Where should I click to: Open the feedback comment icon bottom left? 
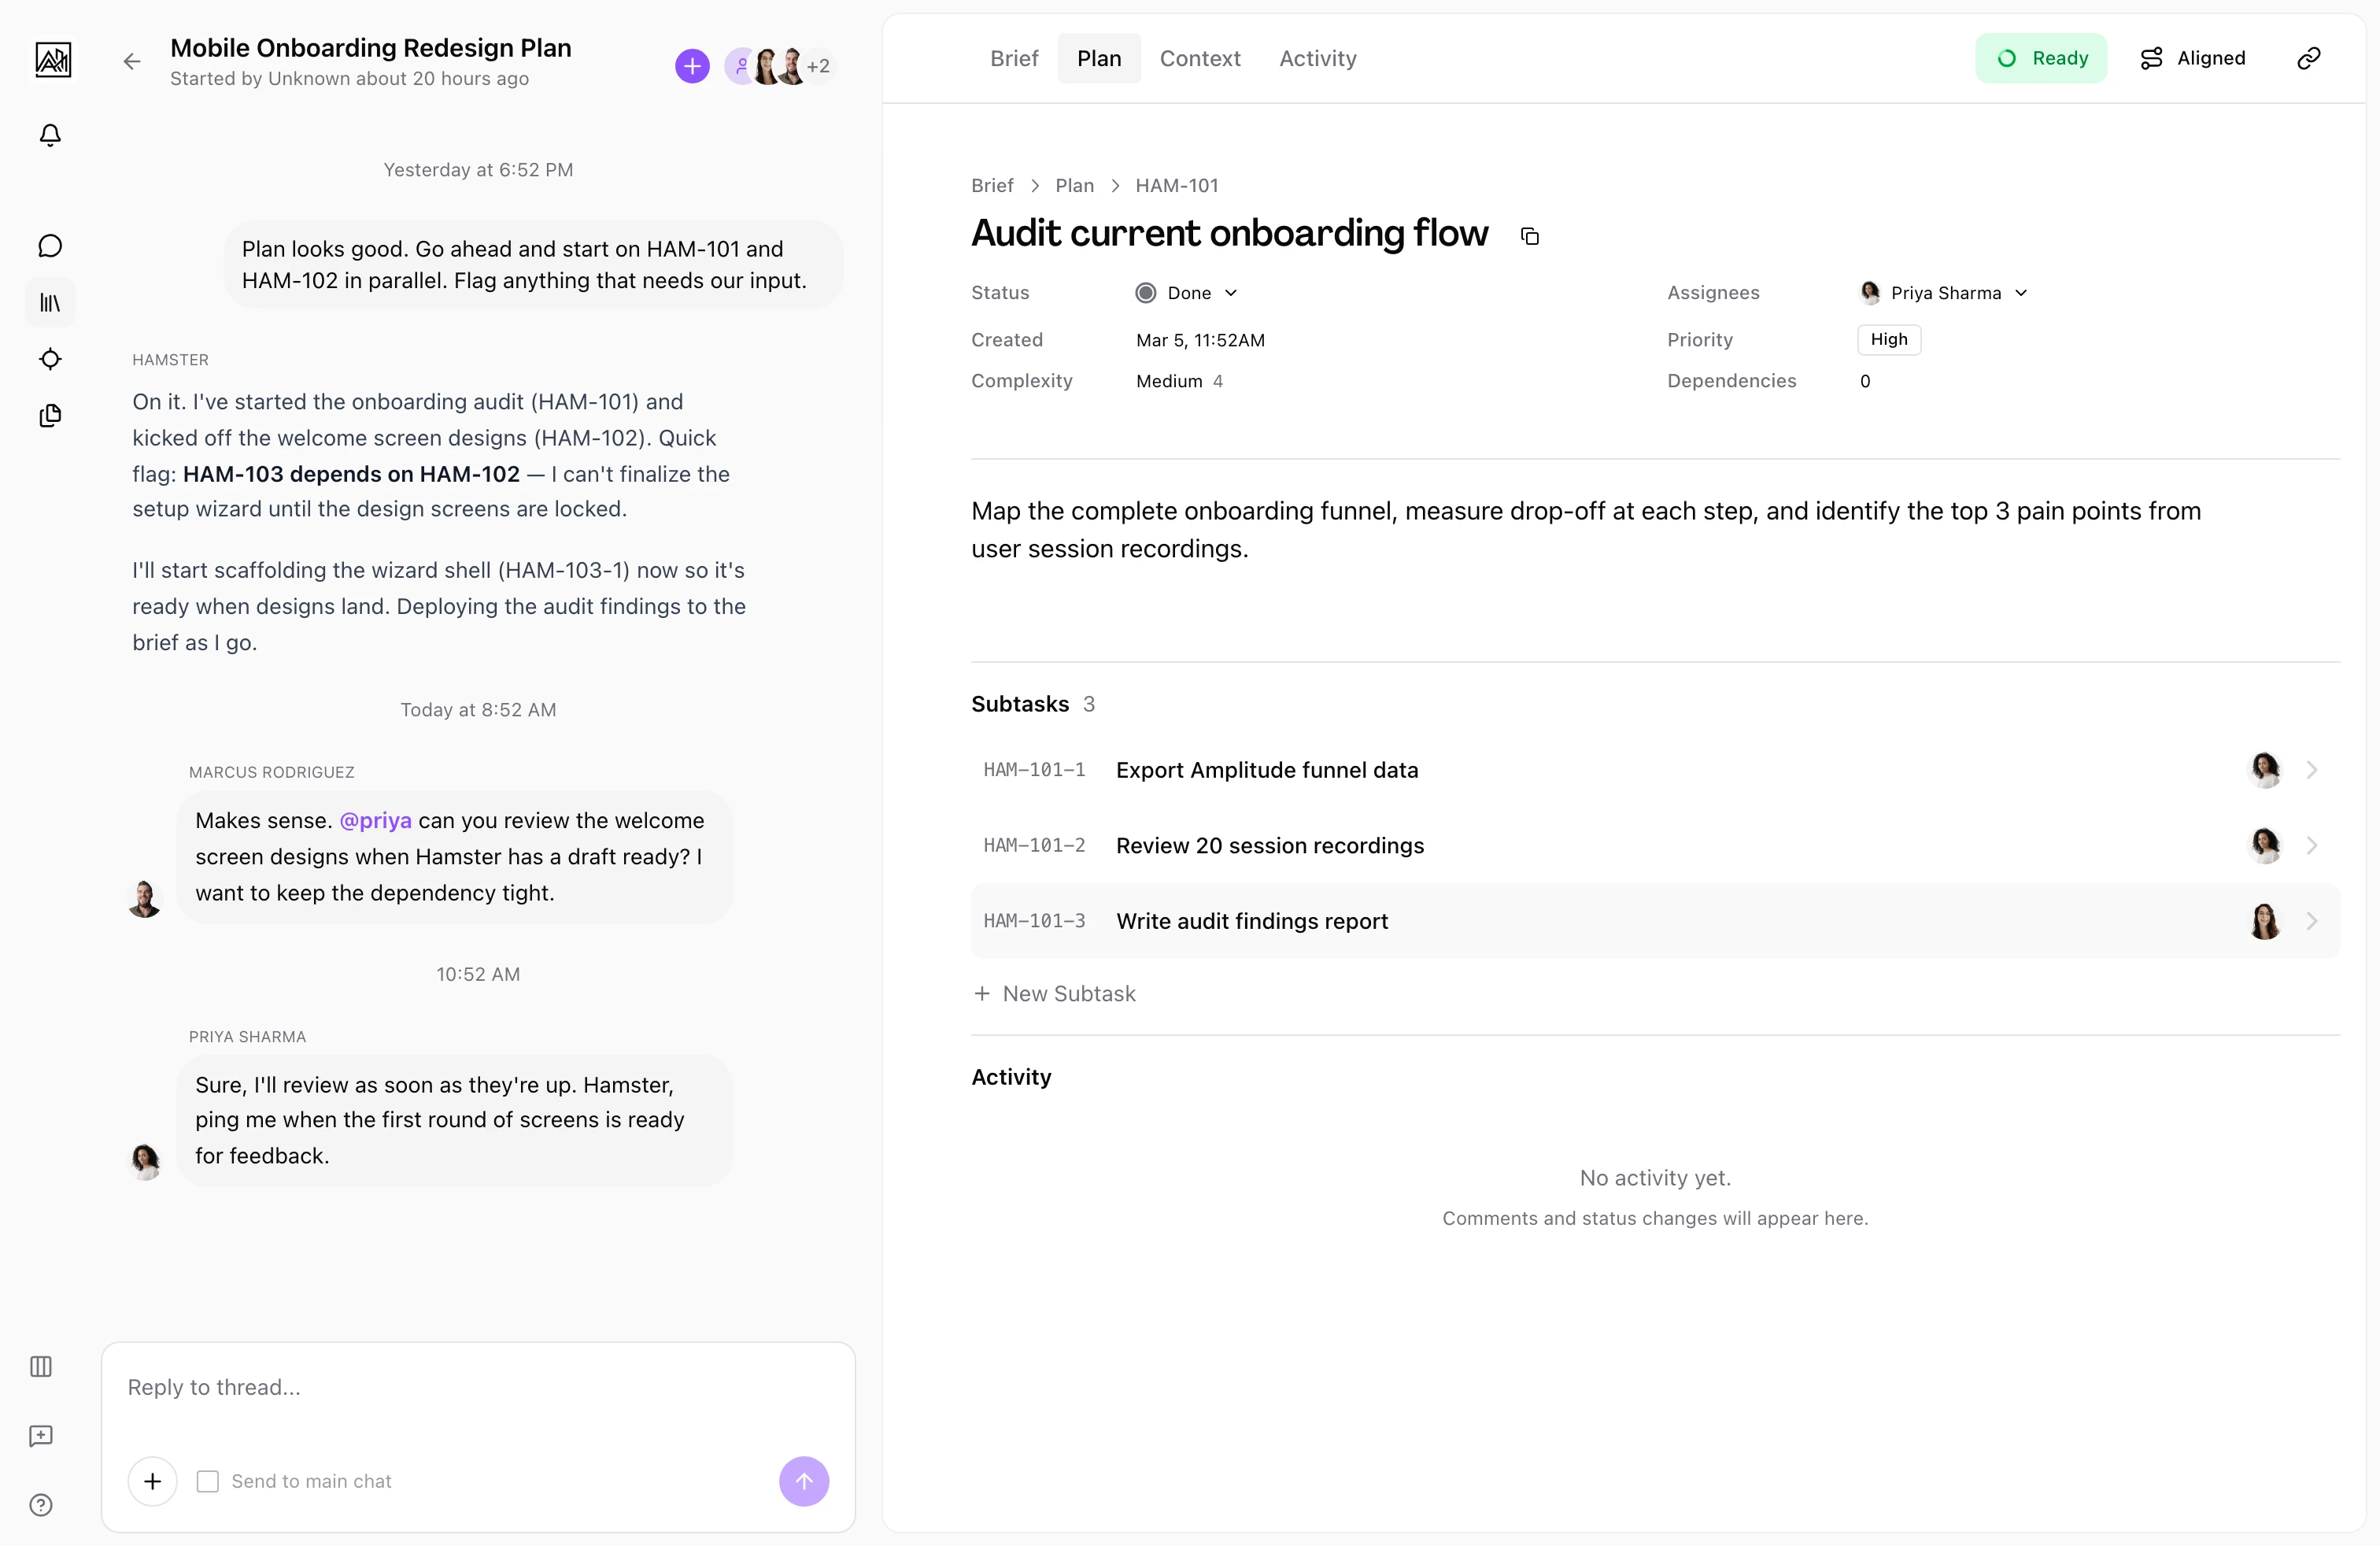[x=40, y=1436]
